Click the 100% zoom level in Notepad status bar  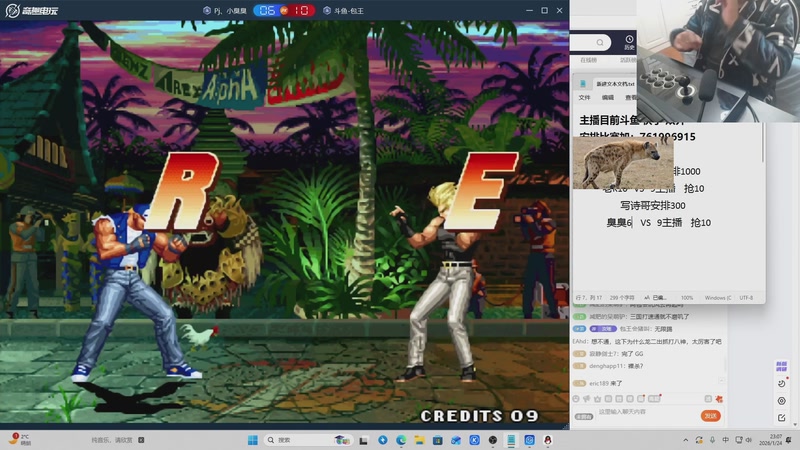(687, 297)
